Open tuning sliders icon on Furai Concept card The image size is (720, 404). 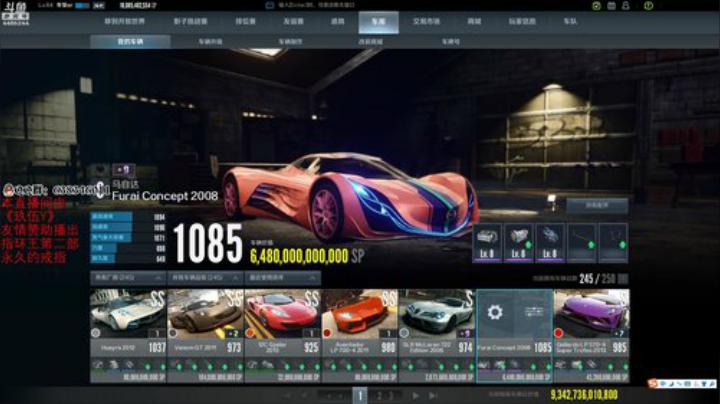534,312
